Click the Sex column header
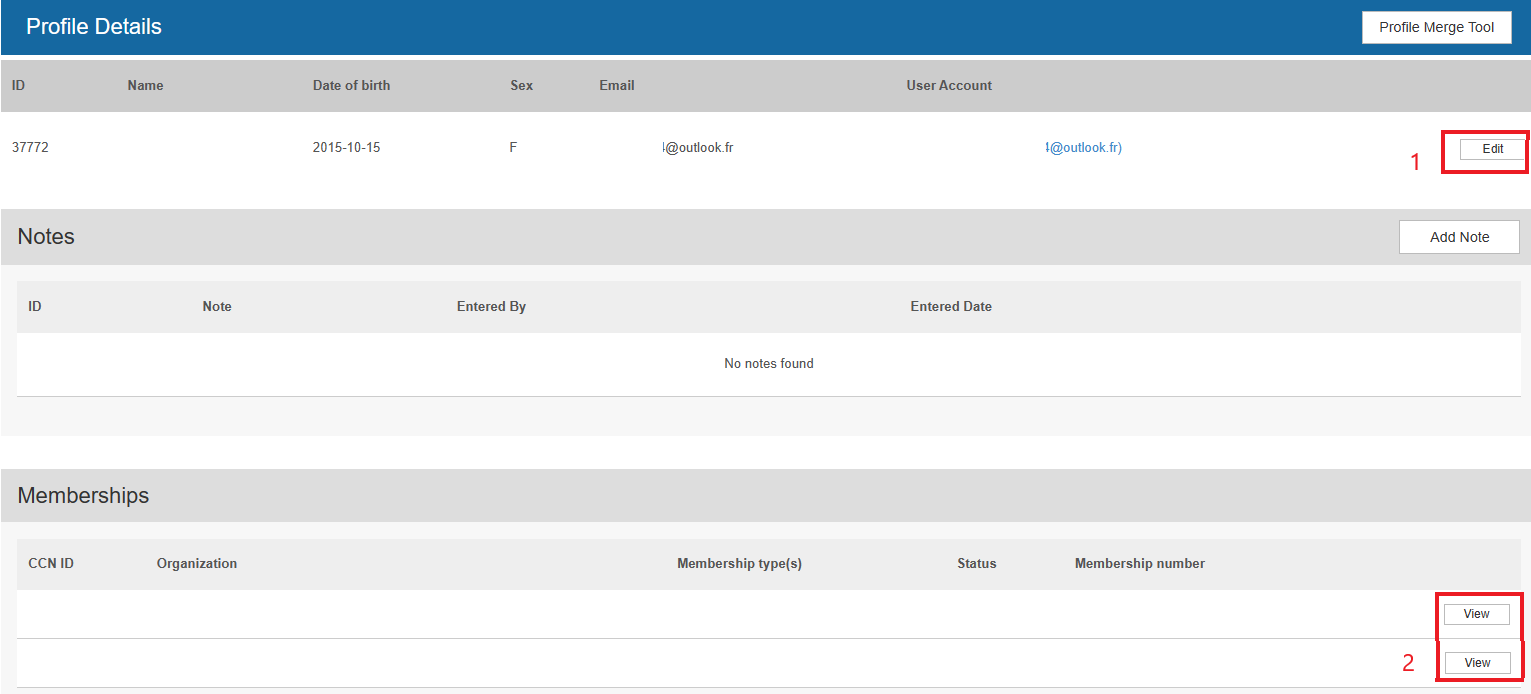 tap(521, 86)
